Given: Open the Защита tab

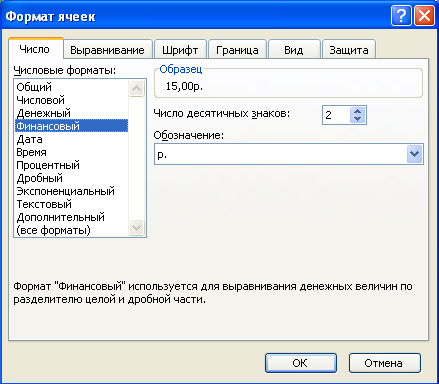Looking at the screenshot, I should (349, 50).
